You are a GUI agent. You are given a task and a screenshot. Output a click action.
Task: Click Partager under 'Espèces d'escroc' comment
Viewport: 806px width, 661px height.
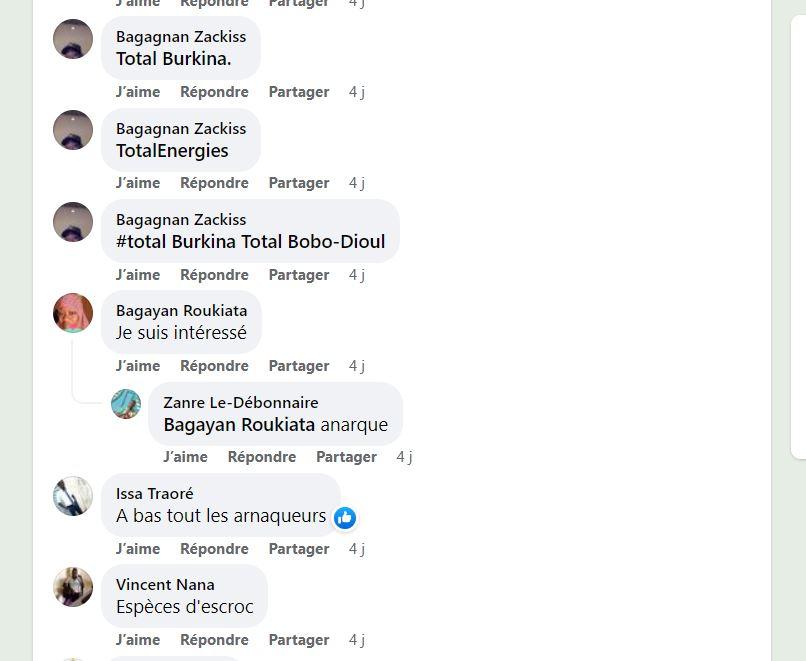point(299,640)
